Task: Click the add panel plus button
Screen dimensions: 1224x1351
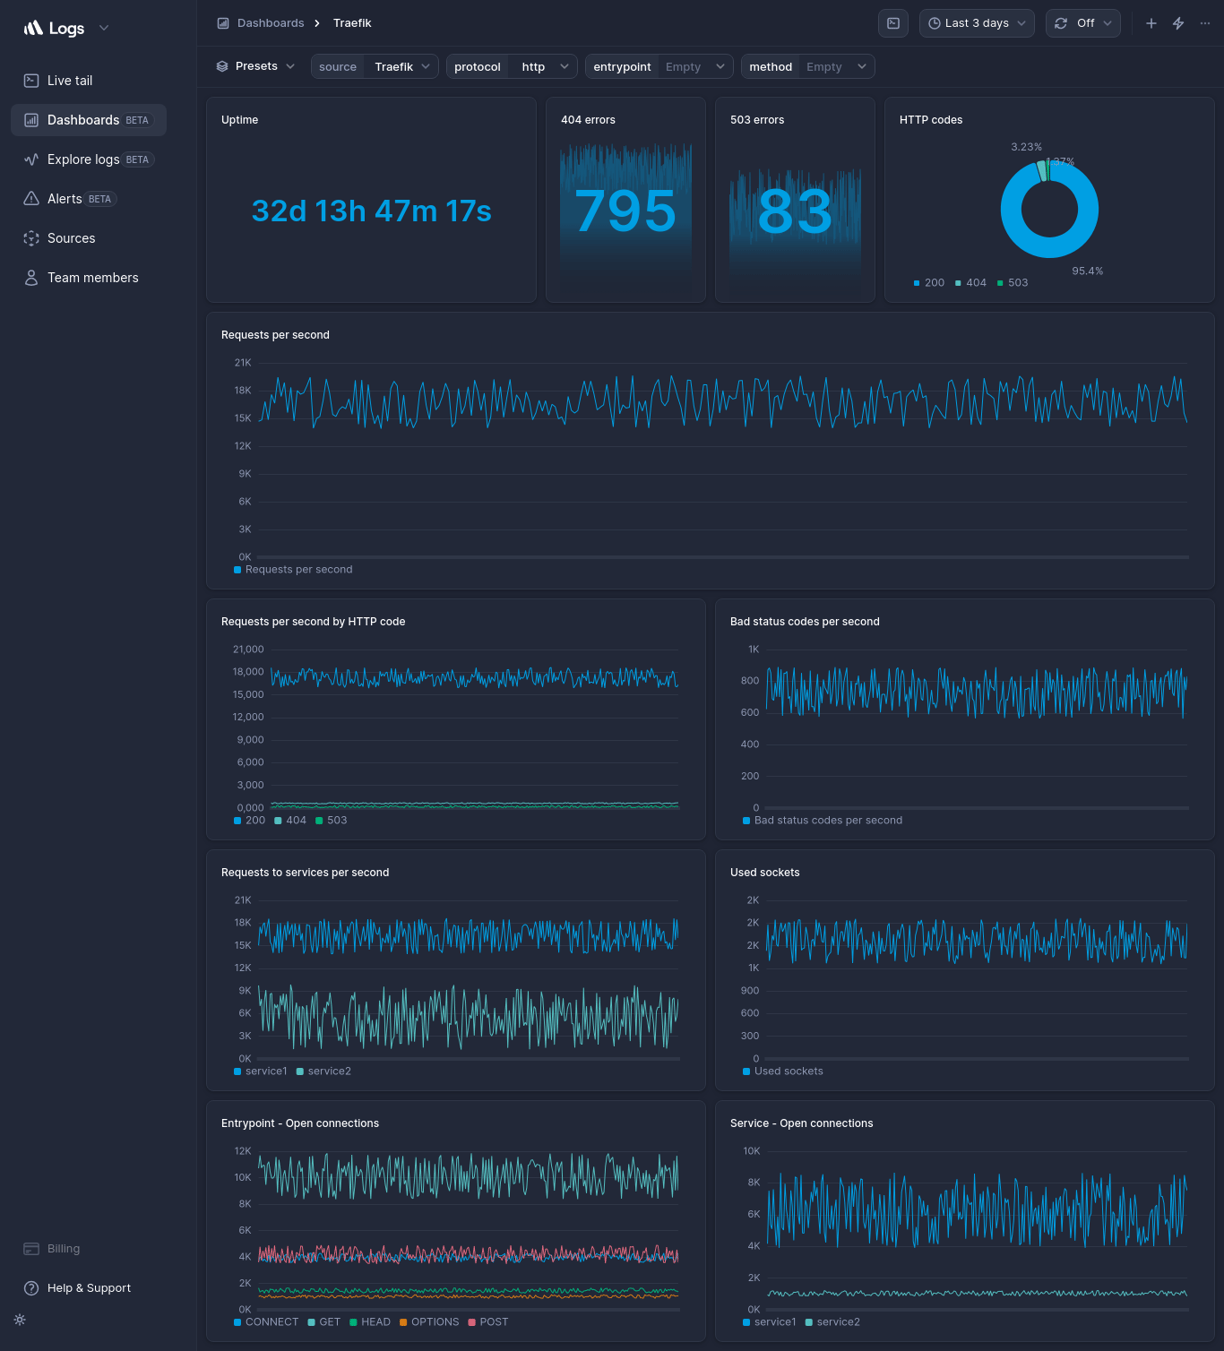Action: pyautogui.click(x=1151, y=22)
